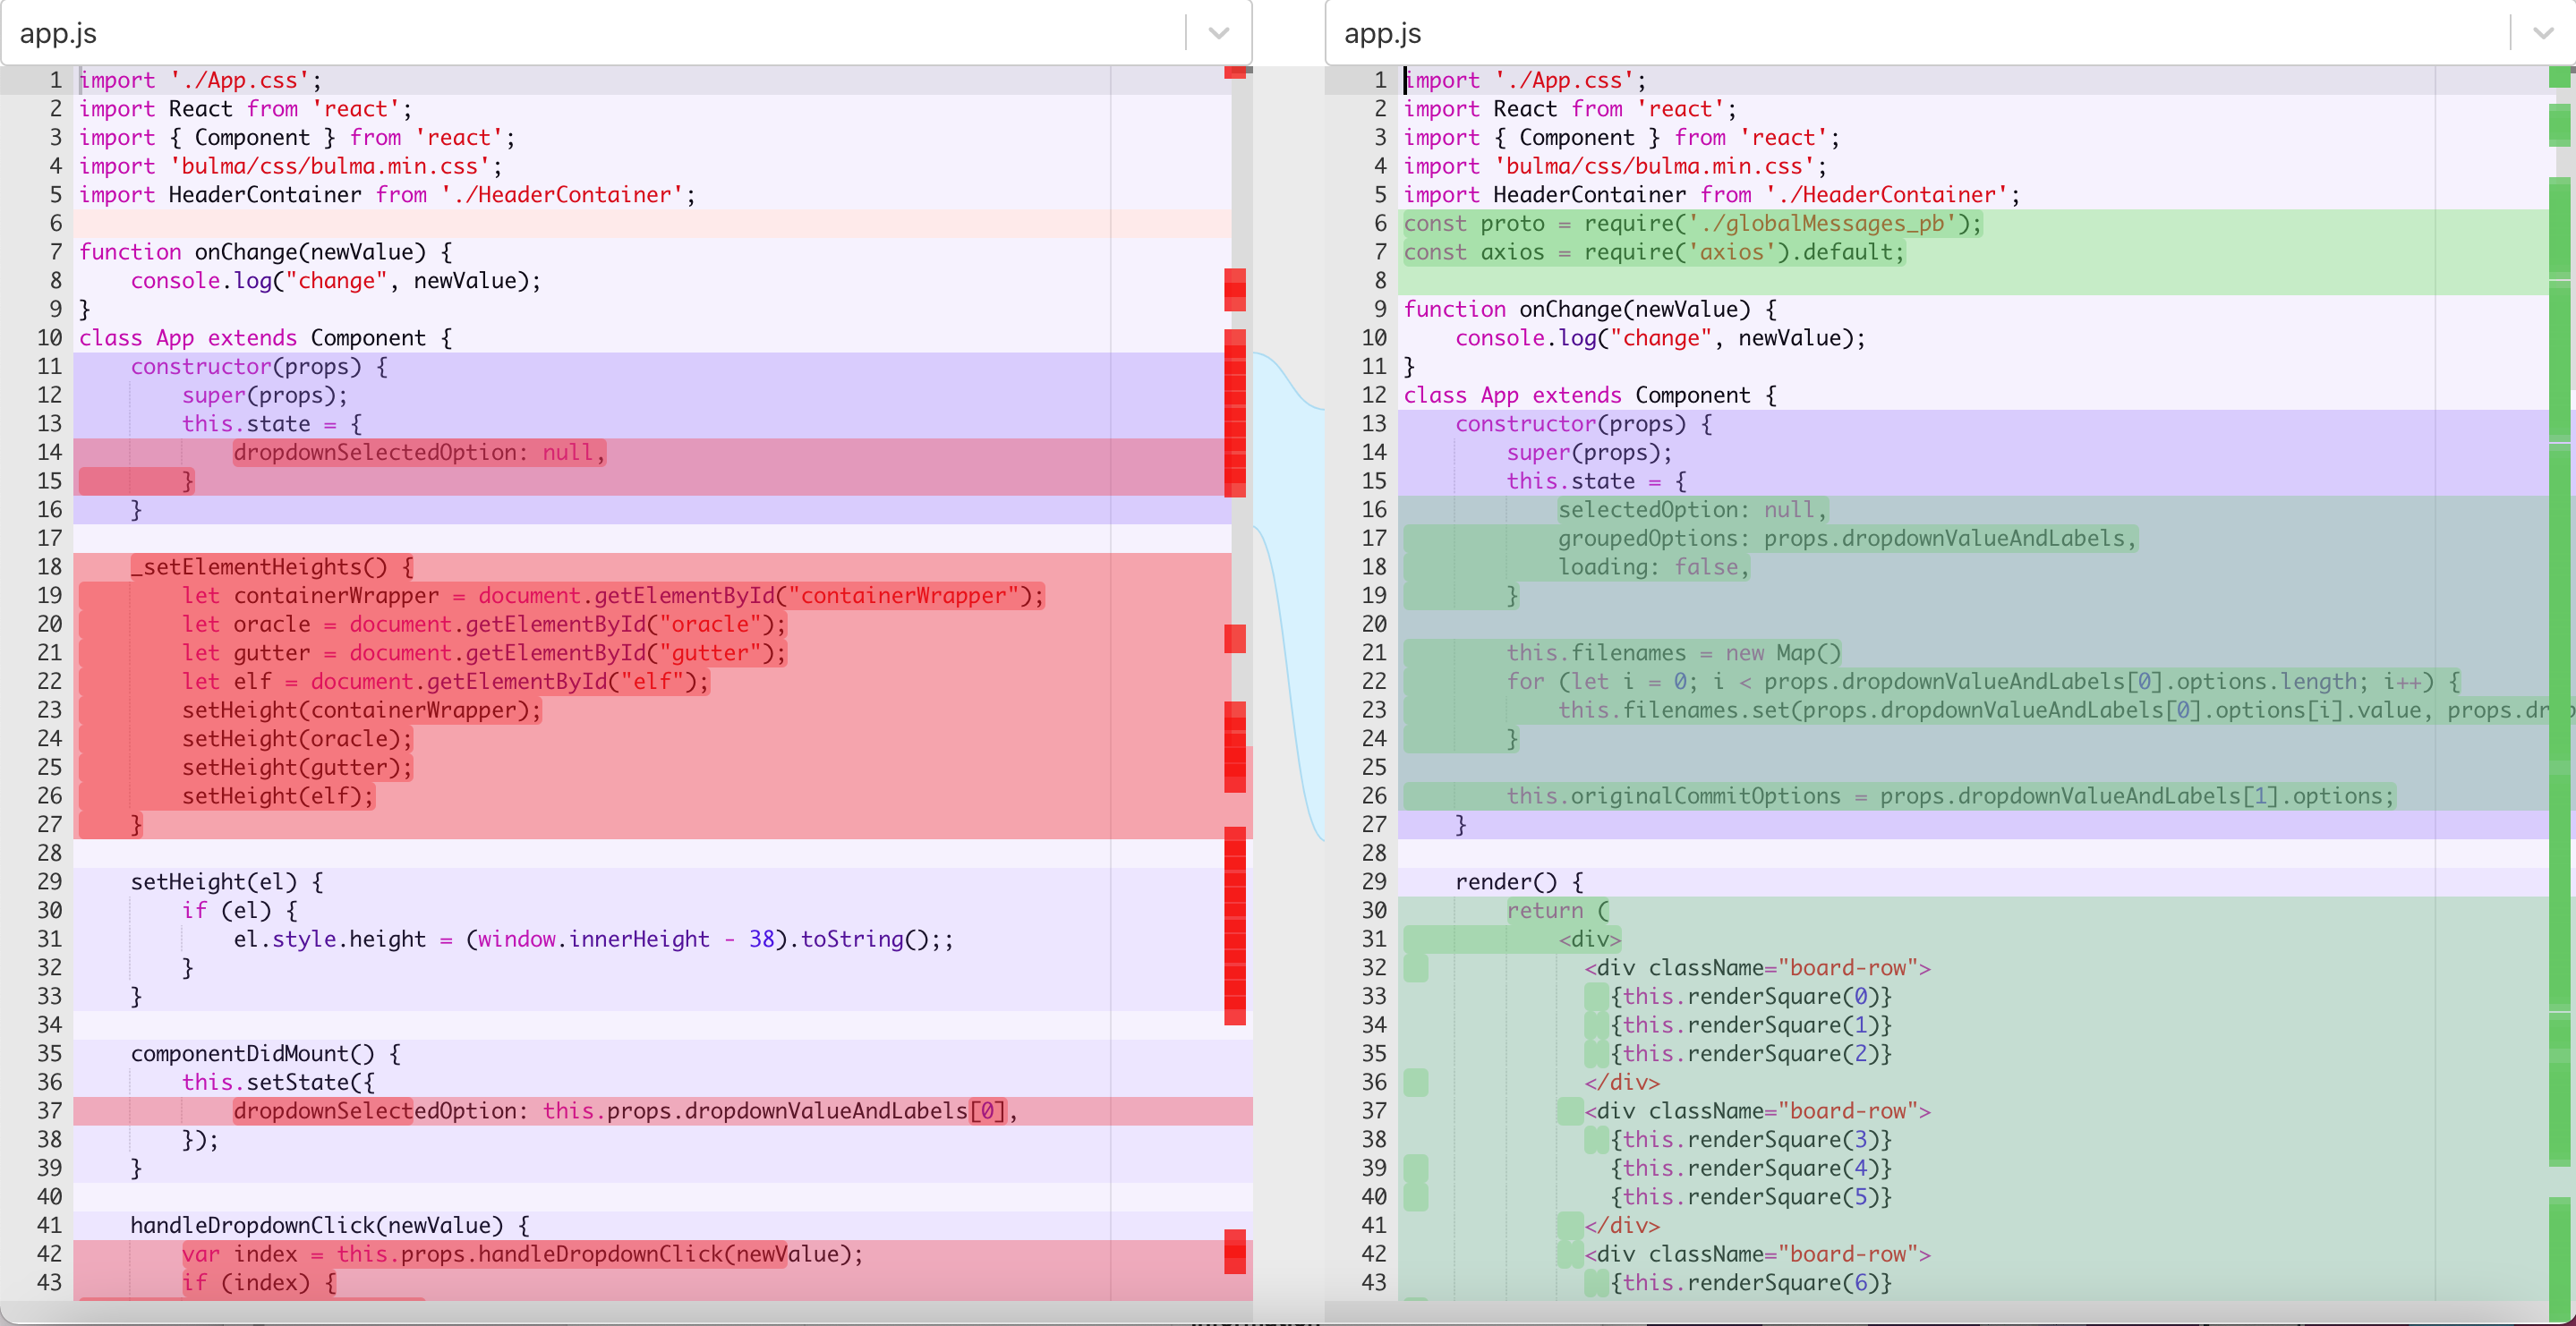Click 'console.log("change", newValue);' in right pane
This screenshot has width=2576, height=1326.
(x=1661, y=338)
